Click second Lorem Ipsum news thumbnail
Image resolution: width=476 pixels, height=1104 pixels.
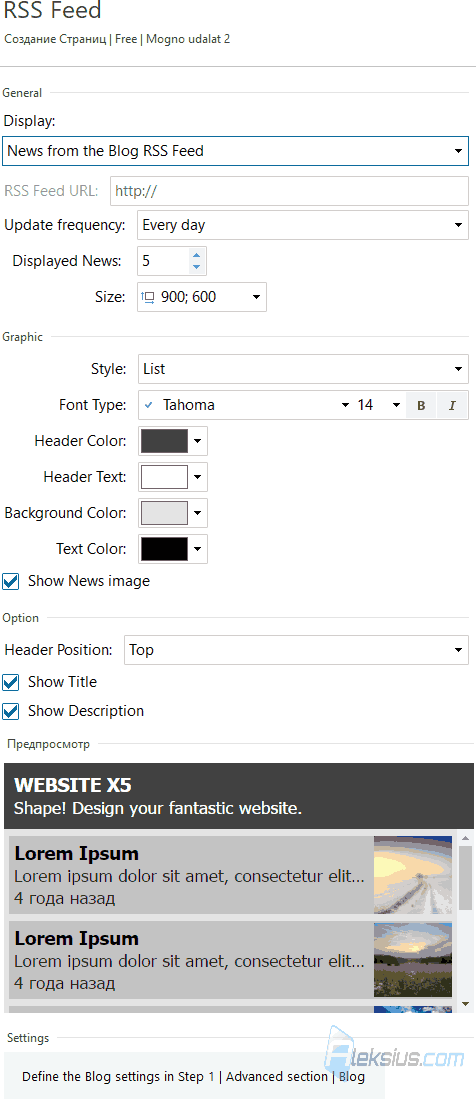point(413,960)
